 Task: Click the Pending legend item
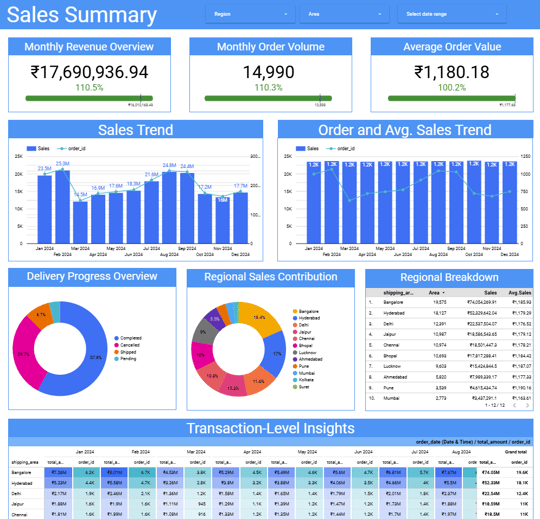pyautogui.click(x=125, y=359)
